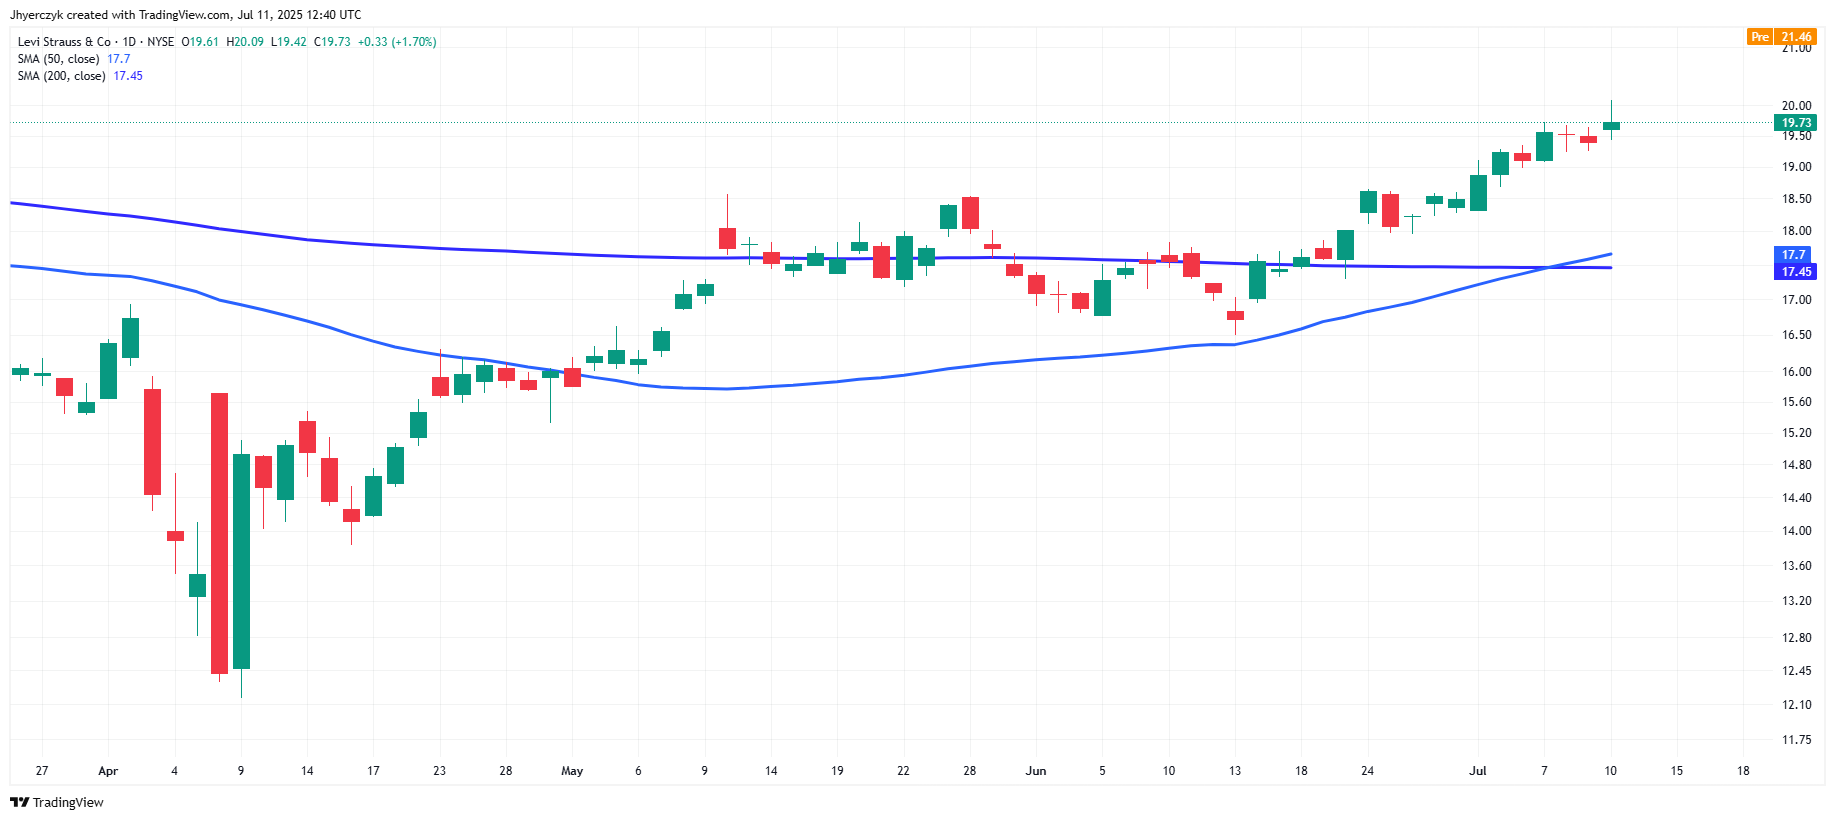The width and height of the screenshot is (1835, 820).
Task: Click the 16.00 price axis label
Action: click(1796, 372)
